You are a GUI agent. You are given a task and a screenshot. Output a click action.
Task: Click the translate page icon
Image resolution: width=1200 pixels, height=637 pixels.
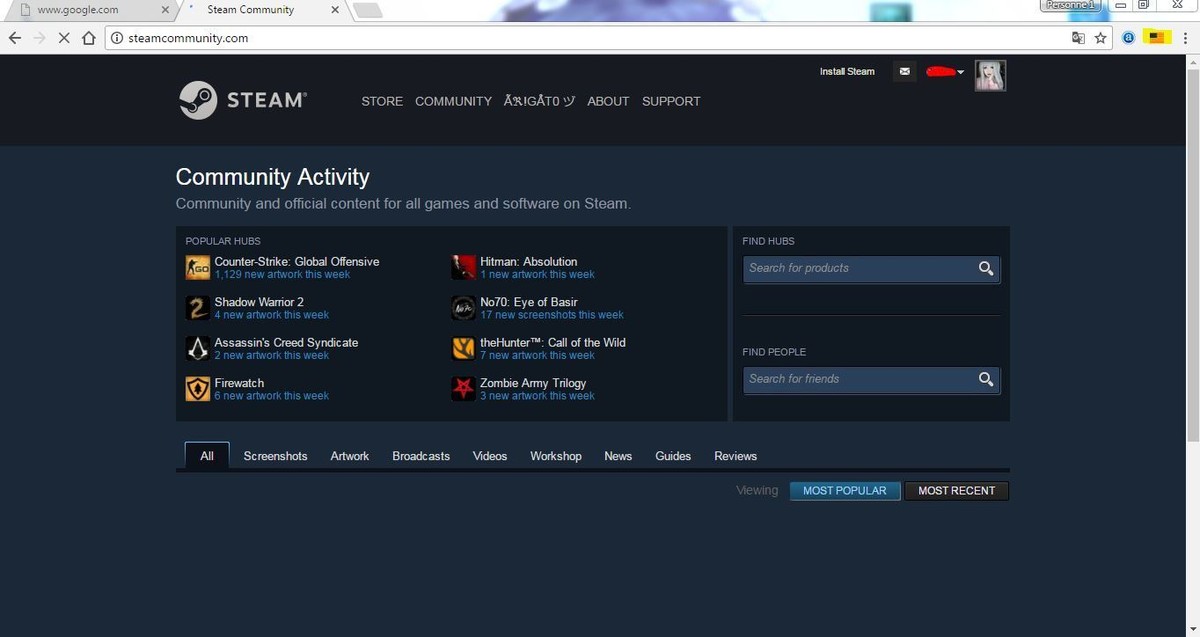[x=1078, y=38]
